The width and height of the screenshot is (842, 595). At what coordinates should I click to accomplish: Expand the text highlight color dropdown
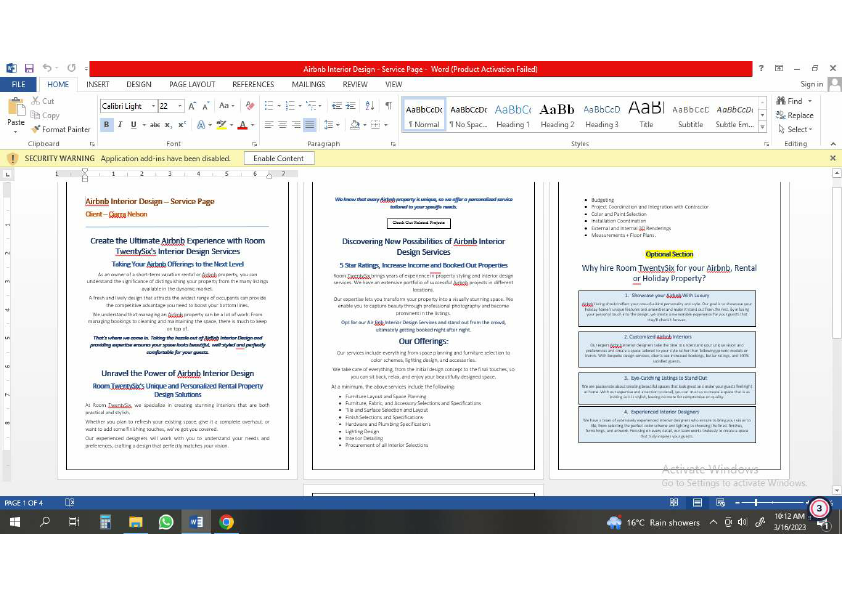[233, 123]
